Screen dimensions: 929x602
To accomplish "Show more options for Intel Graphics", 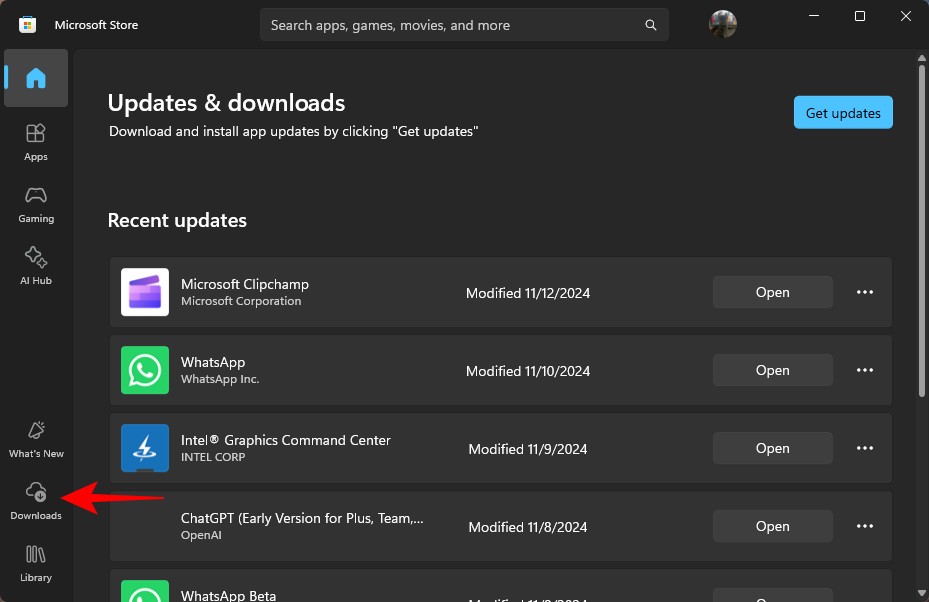I will coord(865,449).
